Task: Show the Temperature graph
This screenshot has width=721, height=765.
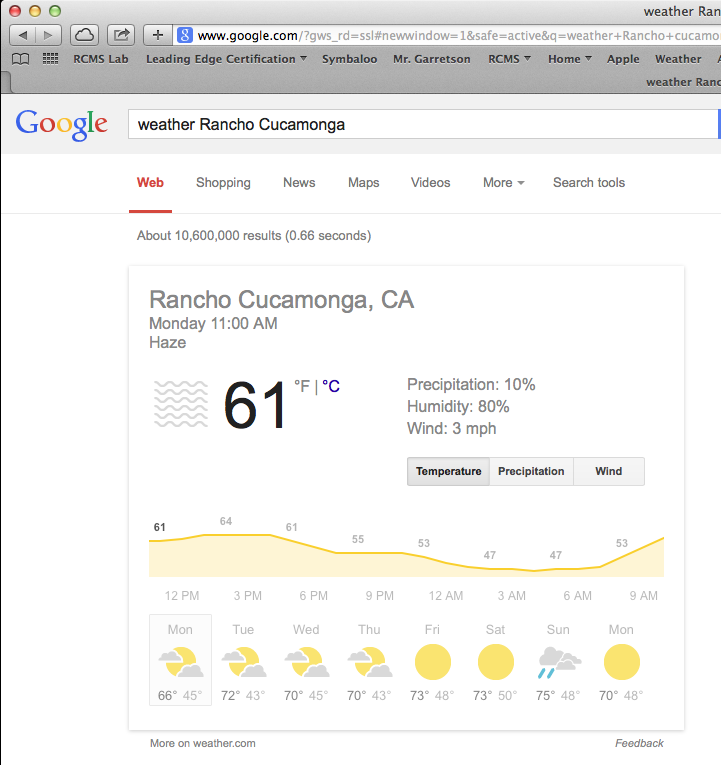Action: [448, 471]
